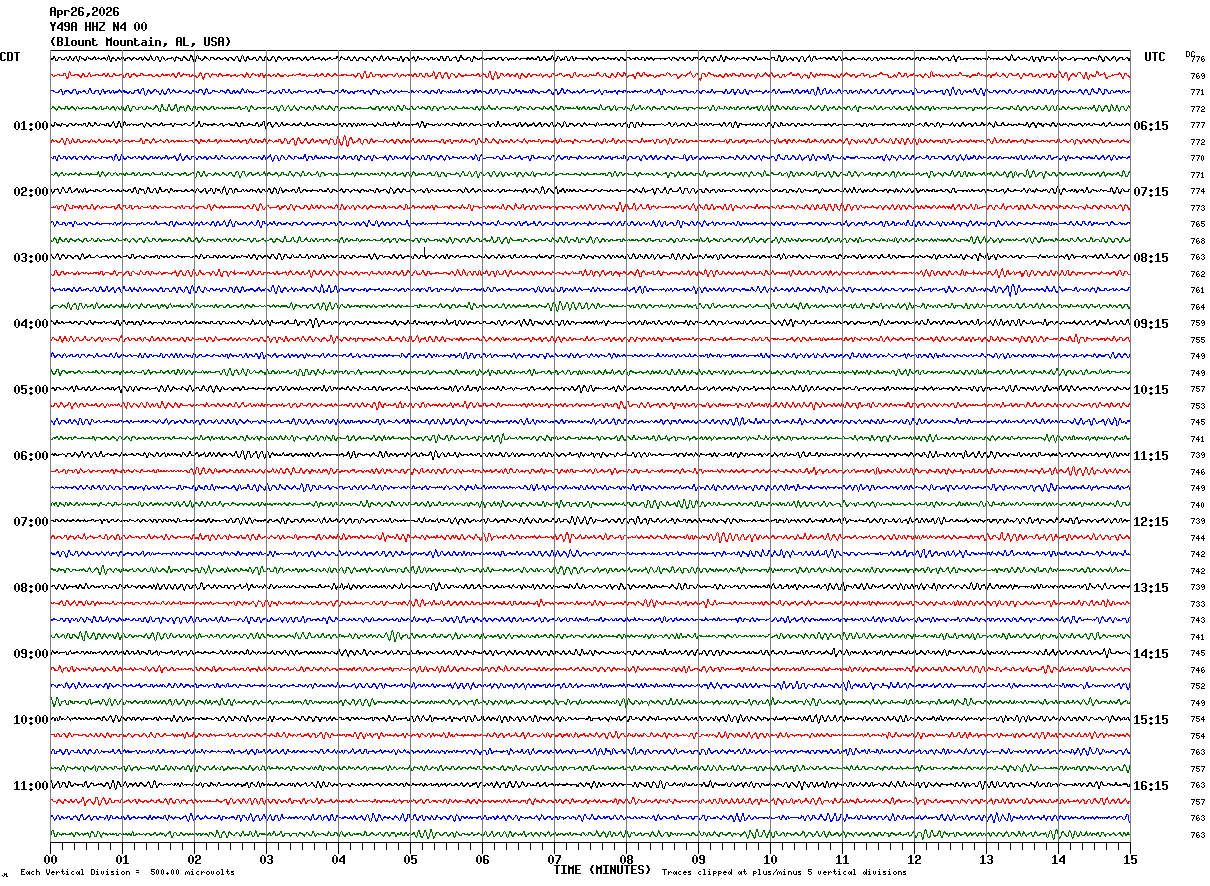
Task: Click minute axis tick label "09" at bottom
Action: [x=698, y=859]
